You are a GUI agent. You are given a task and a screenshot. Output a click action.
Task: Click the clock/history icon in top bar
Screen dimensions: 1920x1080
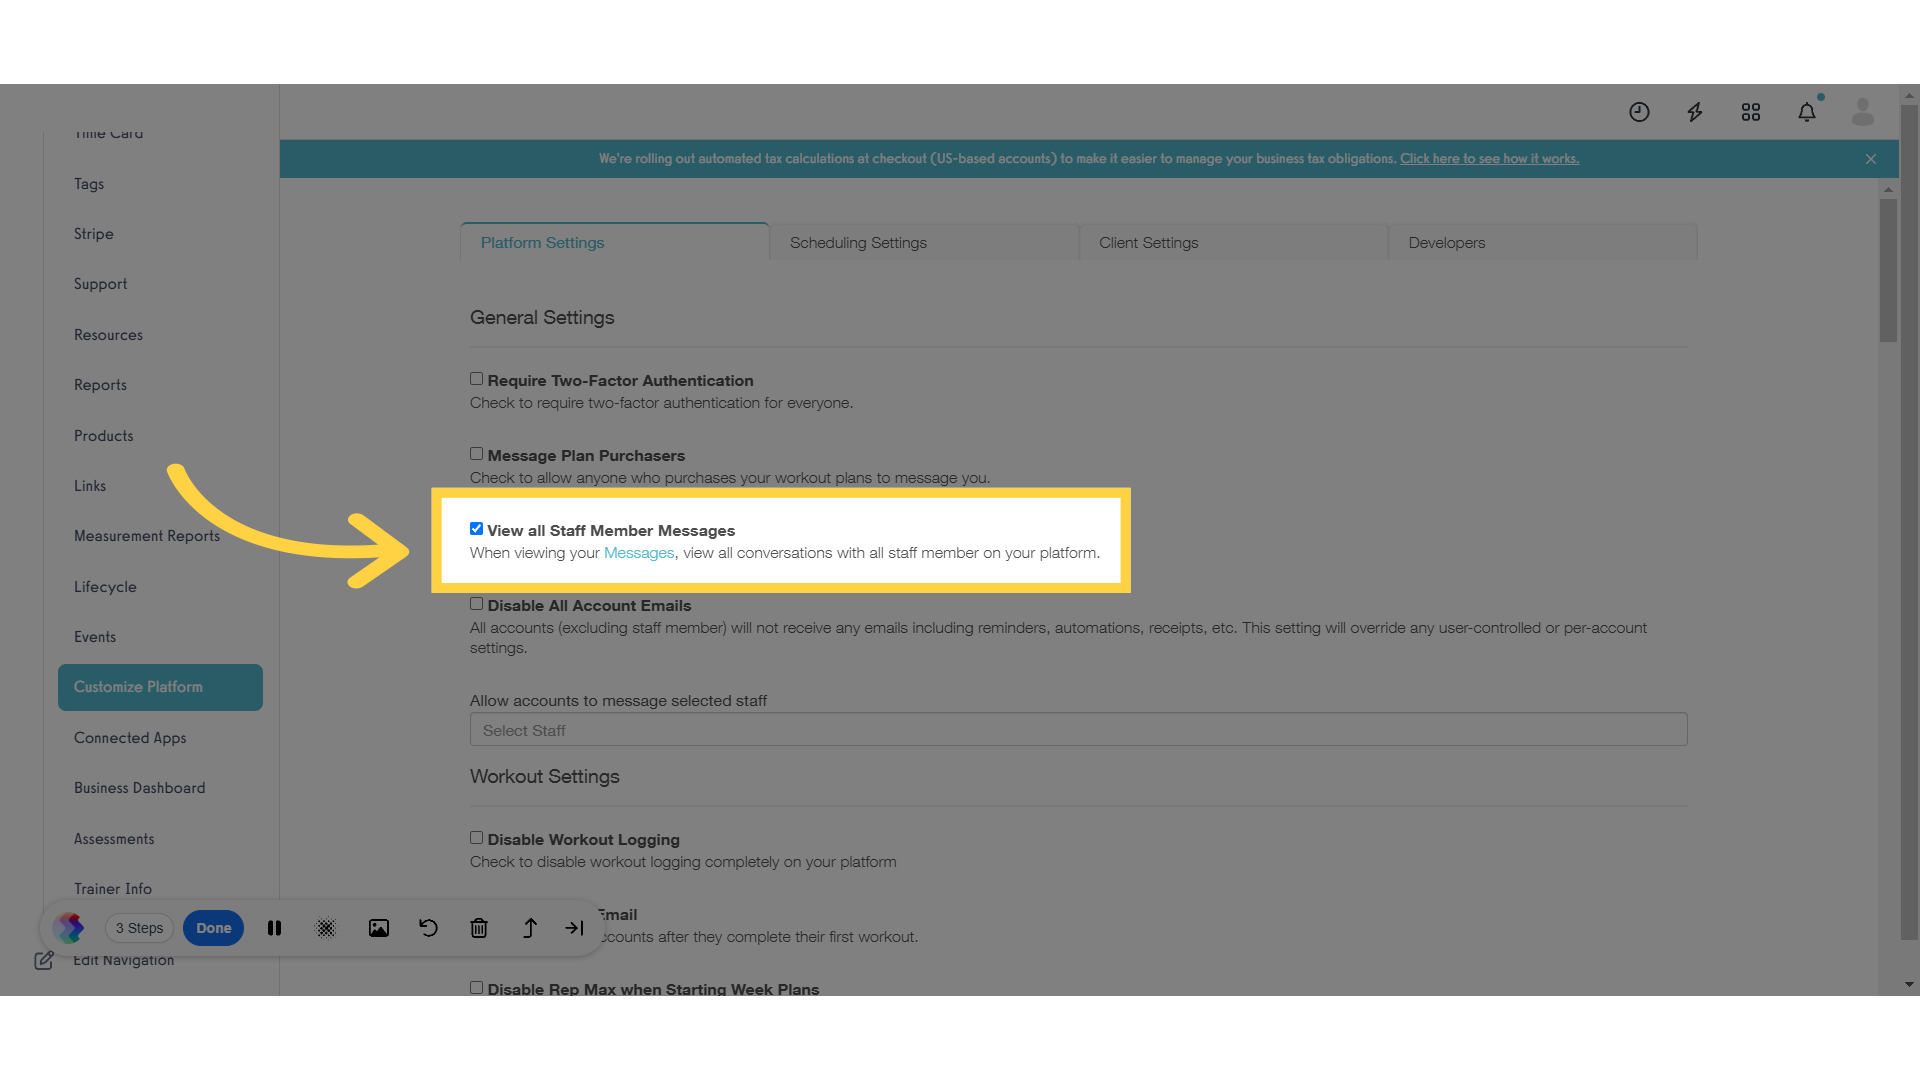click(x=1639, y=111)
